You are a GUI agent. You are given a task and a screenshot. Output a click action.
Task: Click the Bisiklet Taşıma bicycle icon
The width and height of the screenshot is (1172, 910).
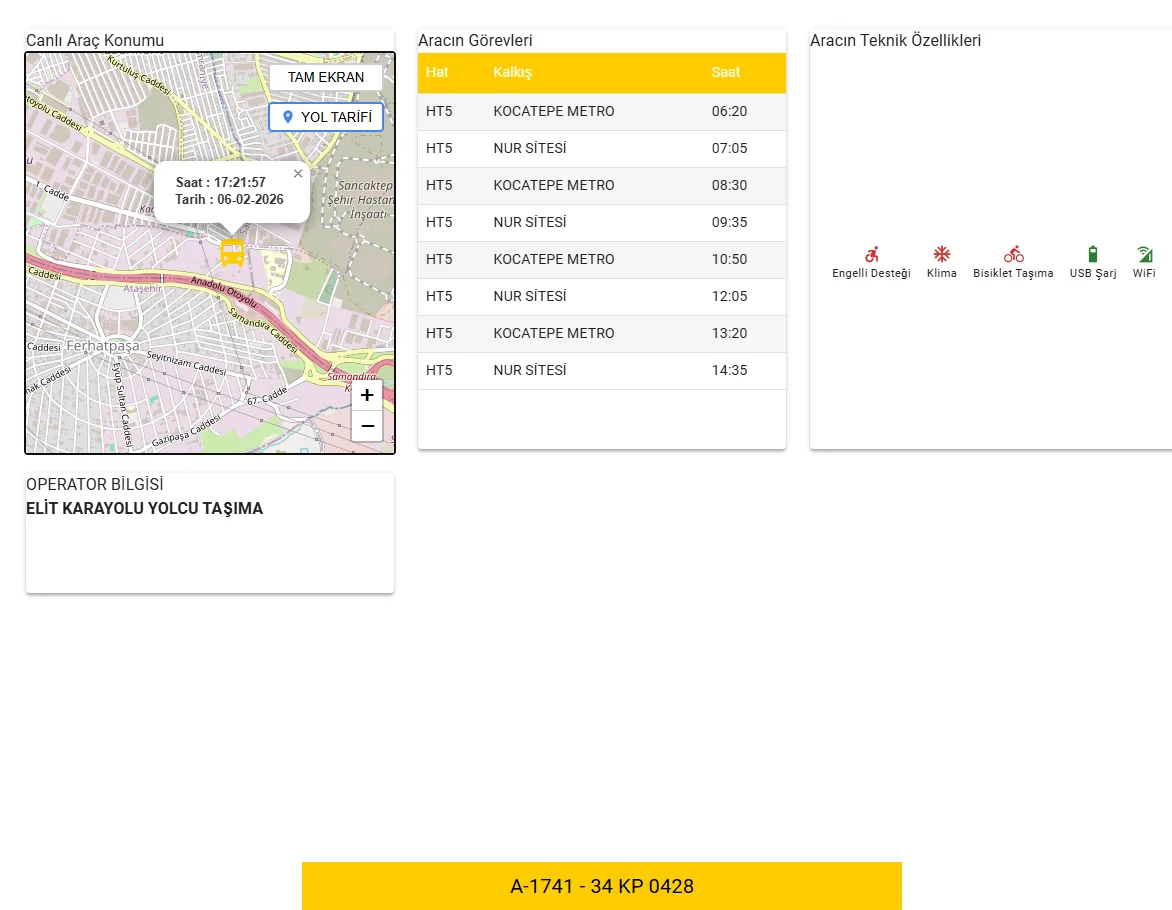click(x=1013, y=254)
